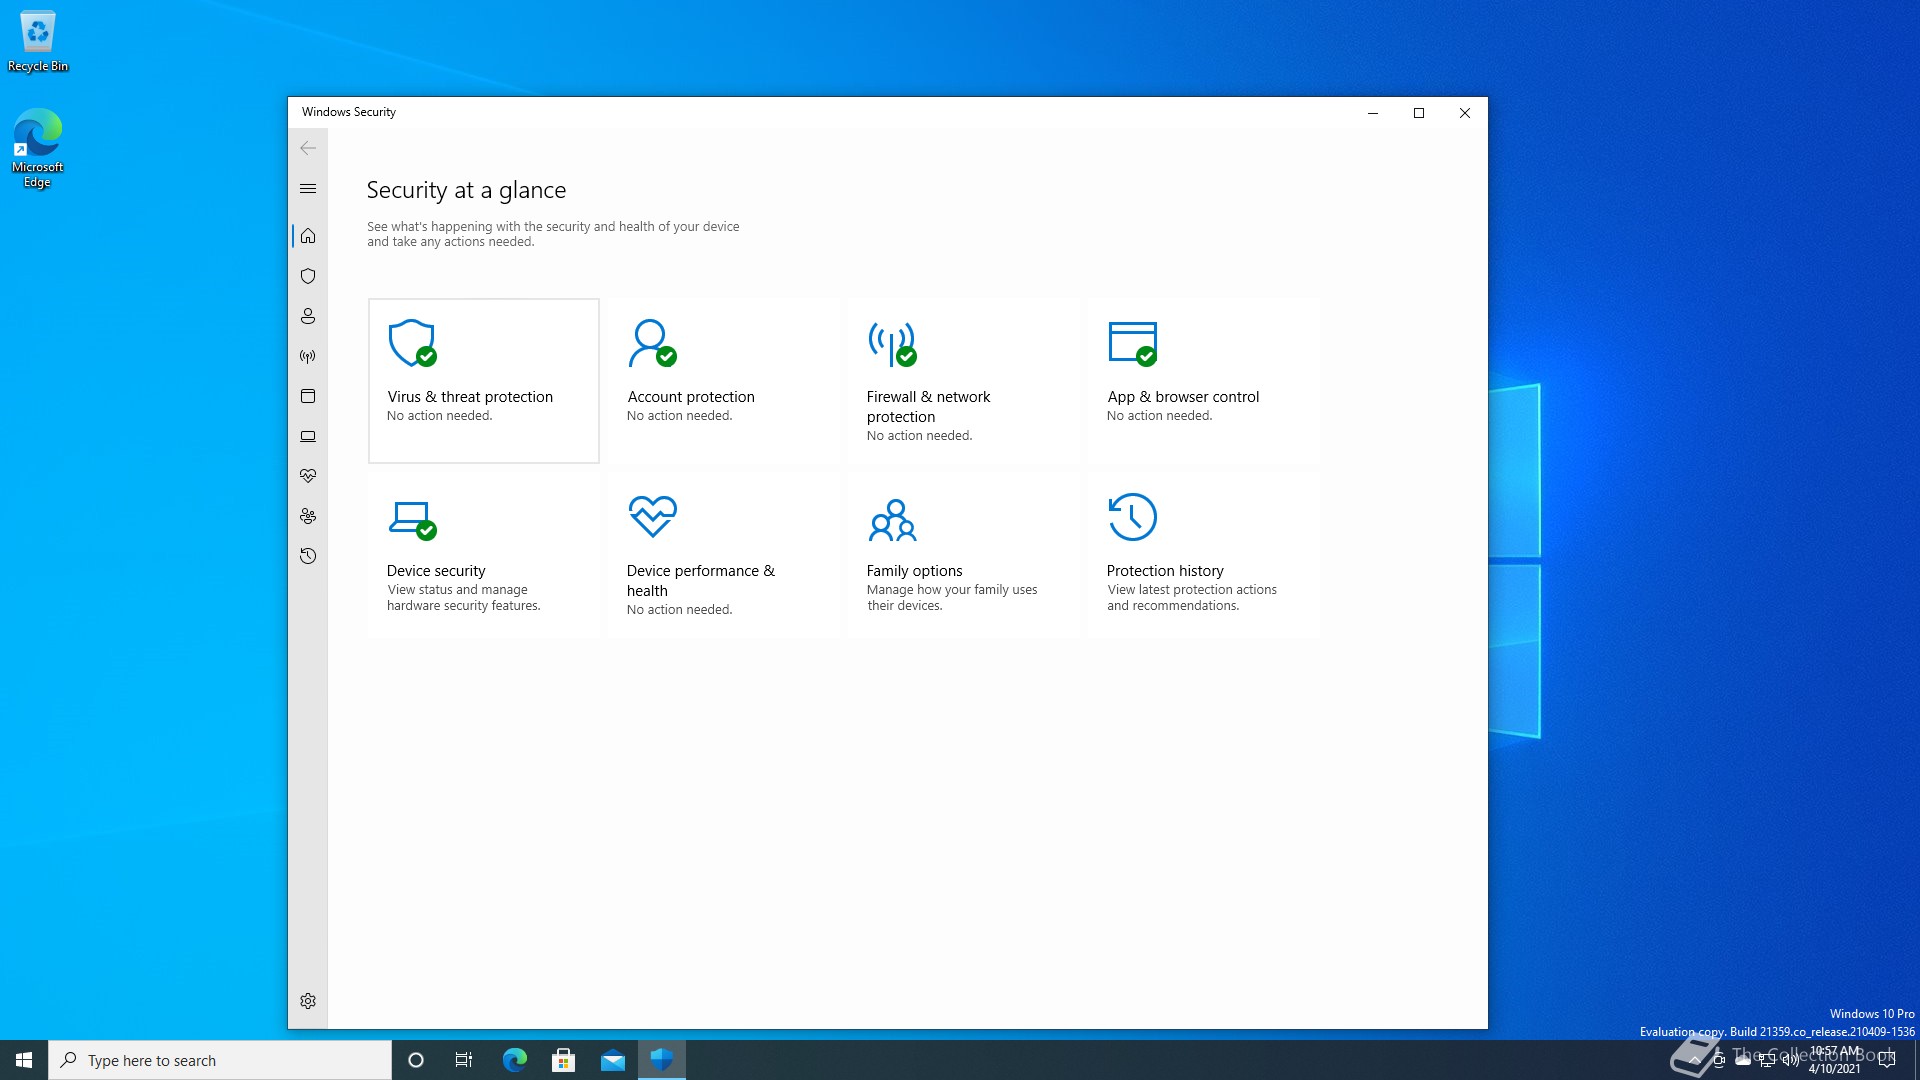Viewport: 1920px width, 1080px height.
Task: Maximize the Windows Security window
Action: [1419, 113]
